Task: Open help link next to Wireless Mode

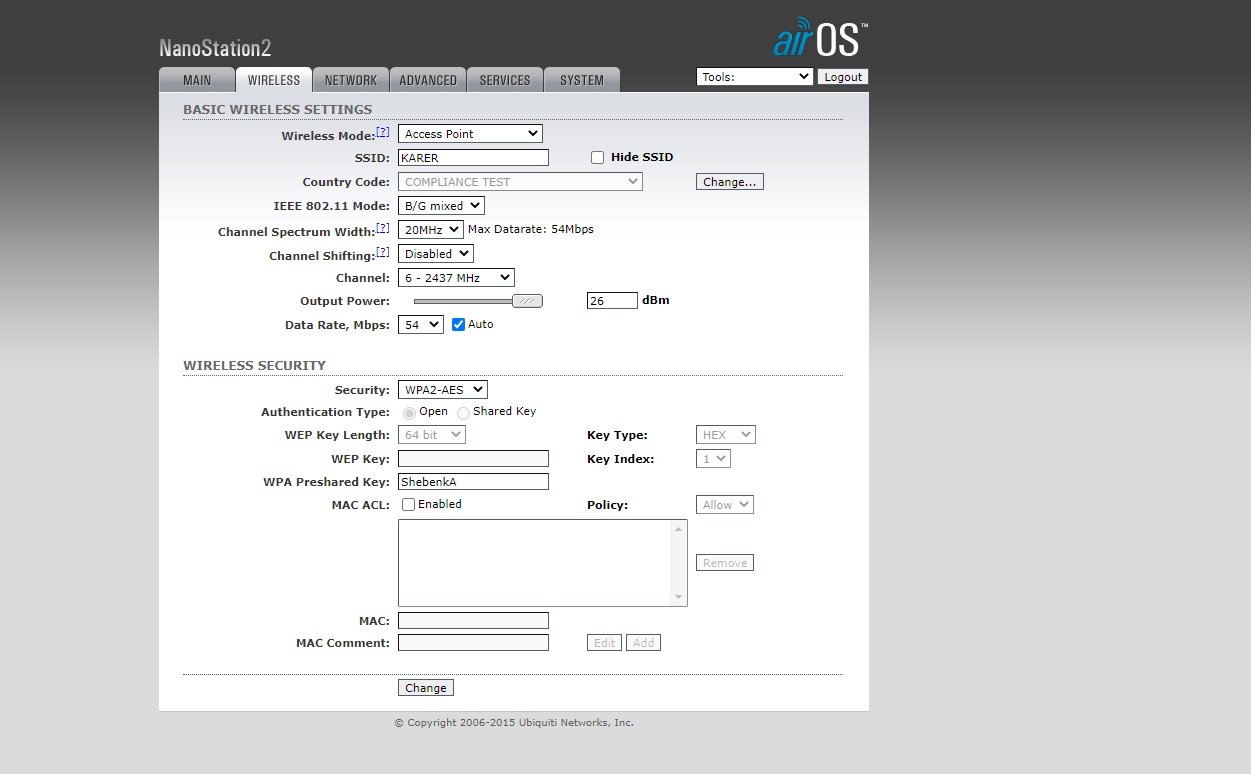Action: pos(383,132)
